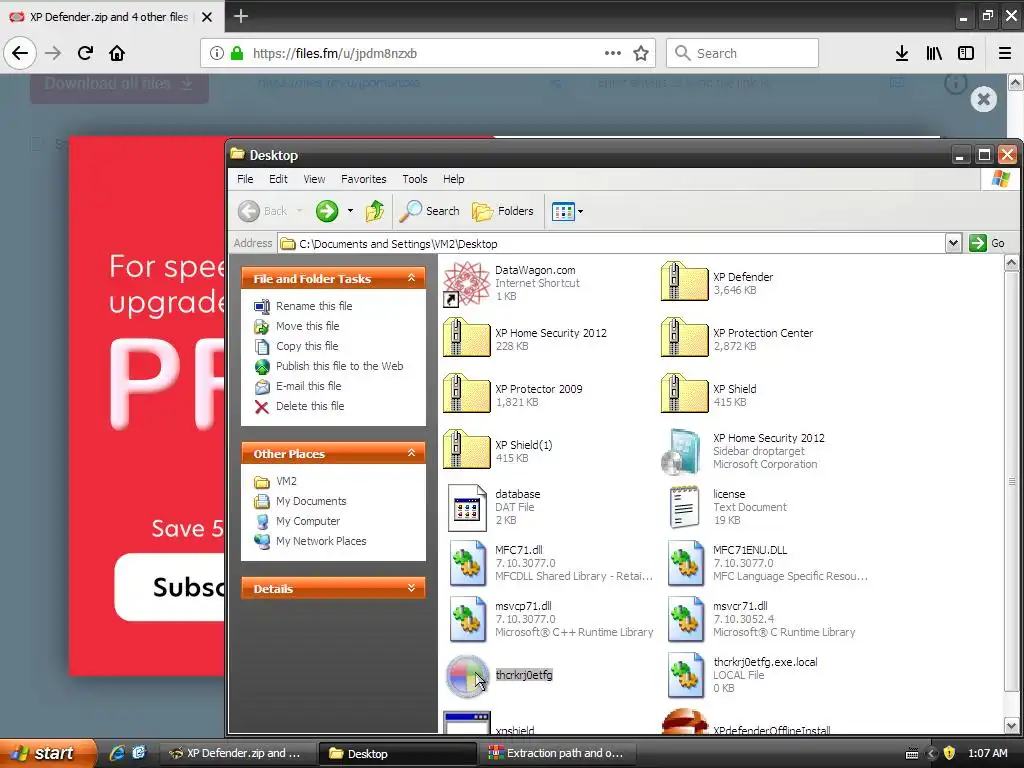Bookmark the page with the star icon
The image size is (1024, 768).
pos(641,53)
